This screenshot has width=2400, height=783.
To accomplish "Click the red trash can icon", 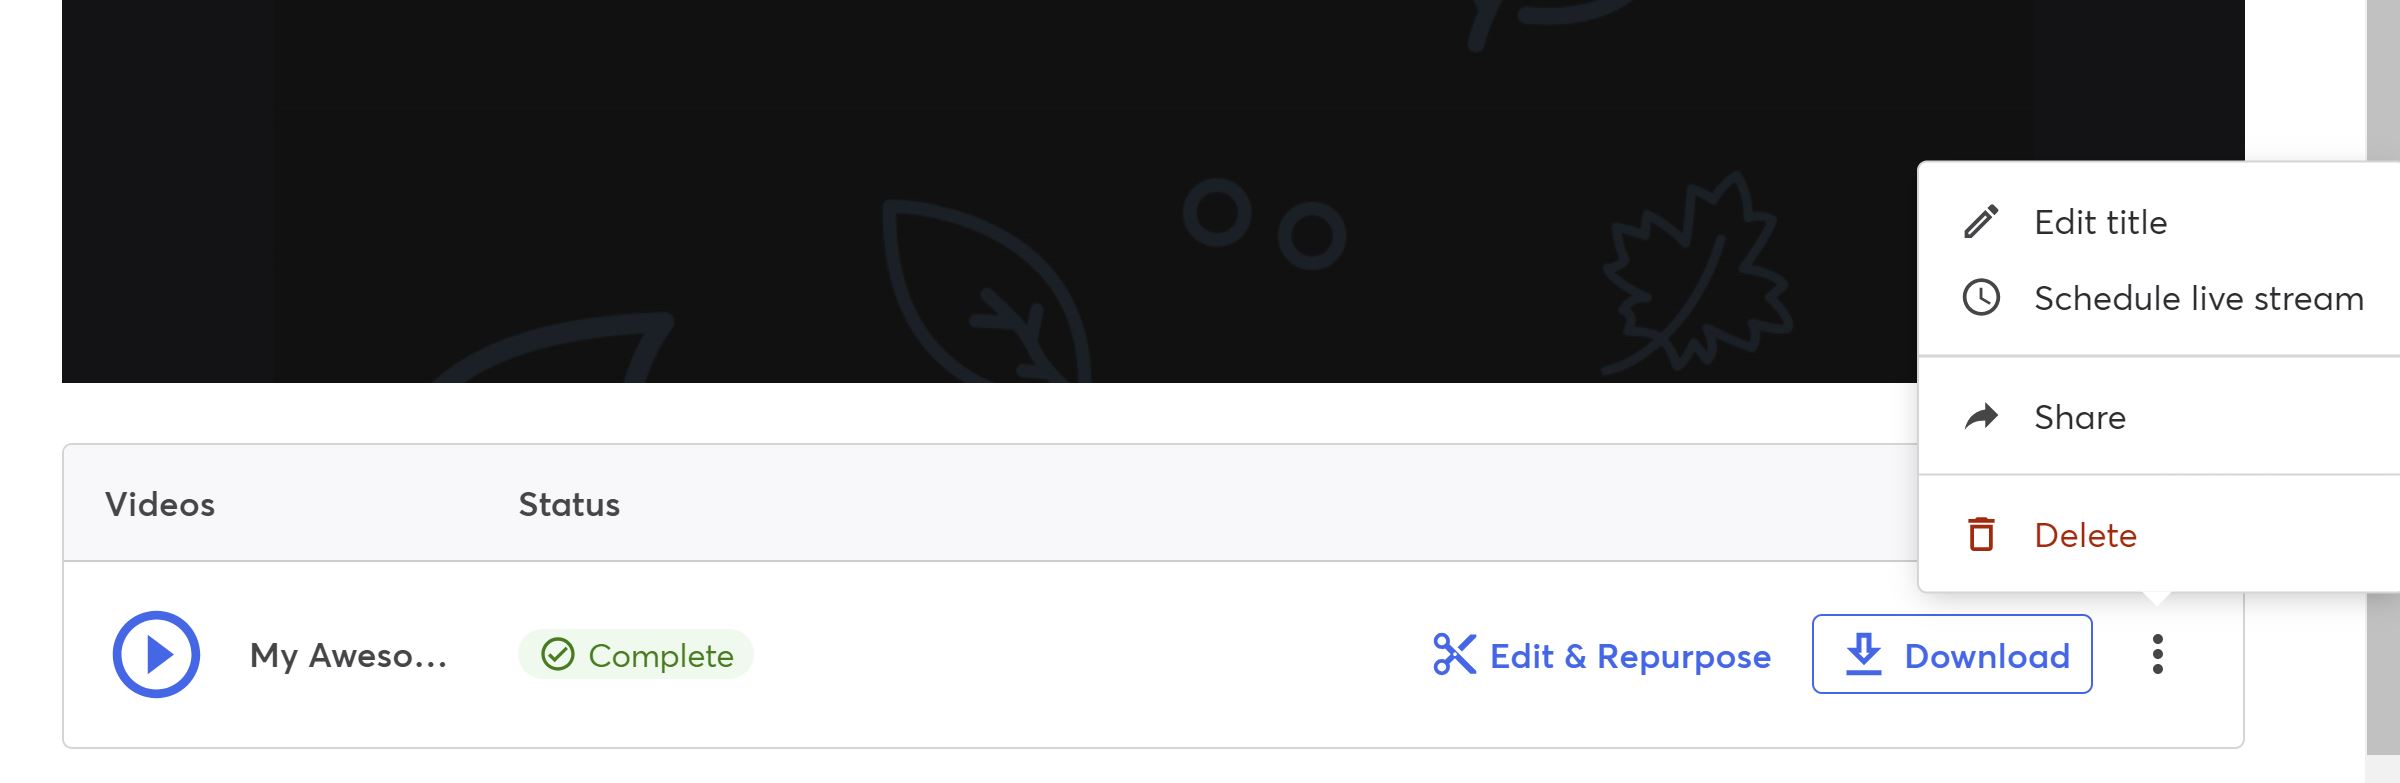I will coord(1981,535).
